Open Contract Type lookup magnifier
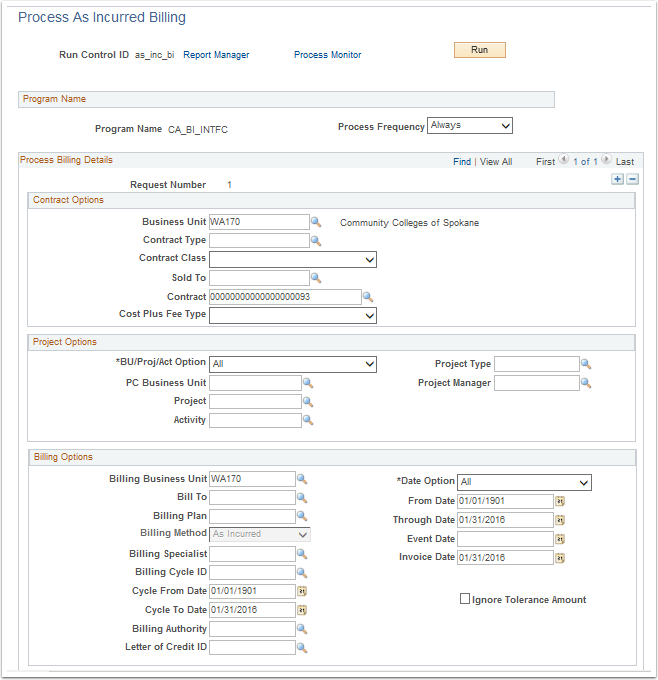 (x=316, y=241)
